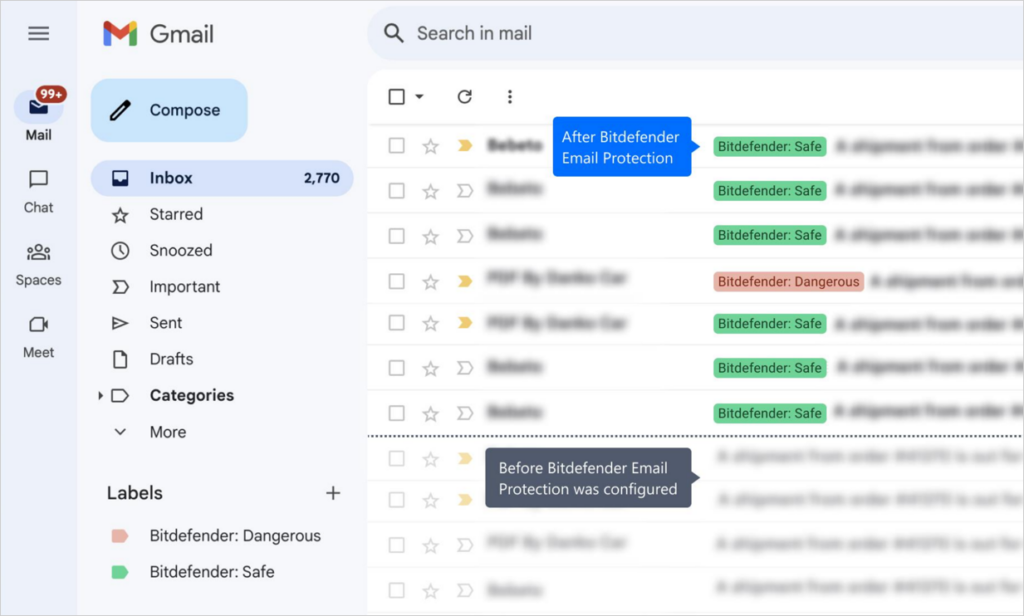
Task: Check the Dangerous-labeled email's checkbox
Action: click(396, 282)
